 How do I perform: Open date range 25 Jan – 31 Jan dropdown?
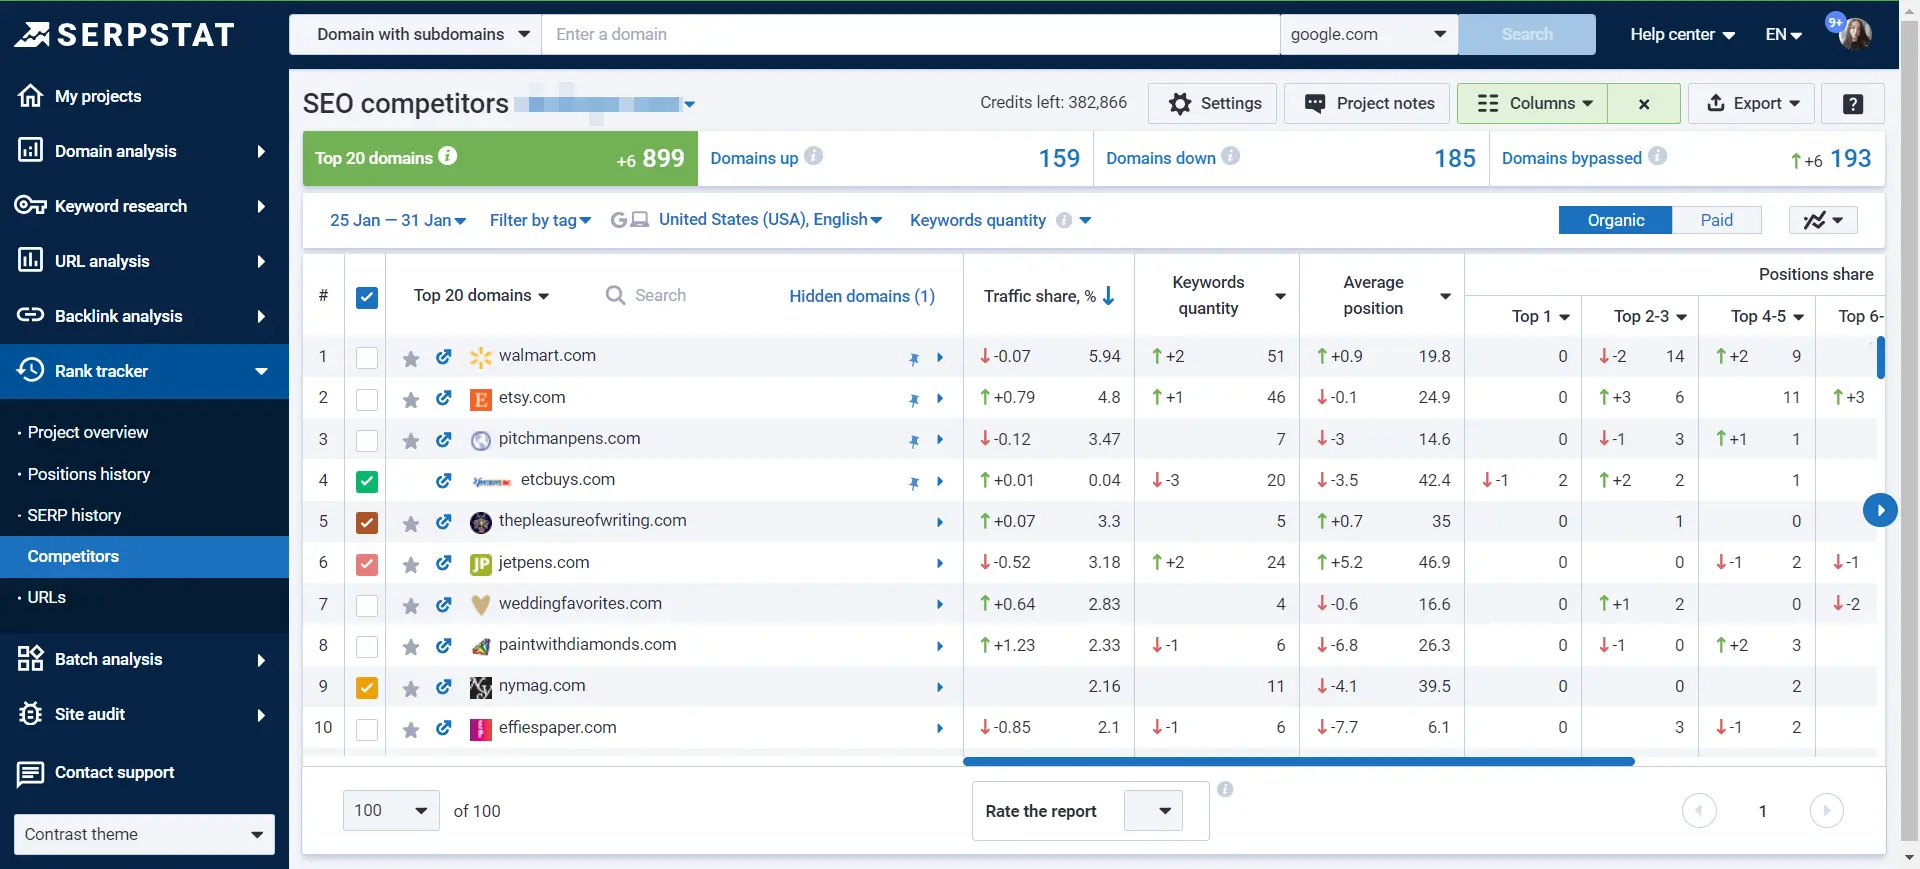pos(398,220)
